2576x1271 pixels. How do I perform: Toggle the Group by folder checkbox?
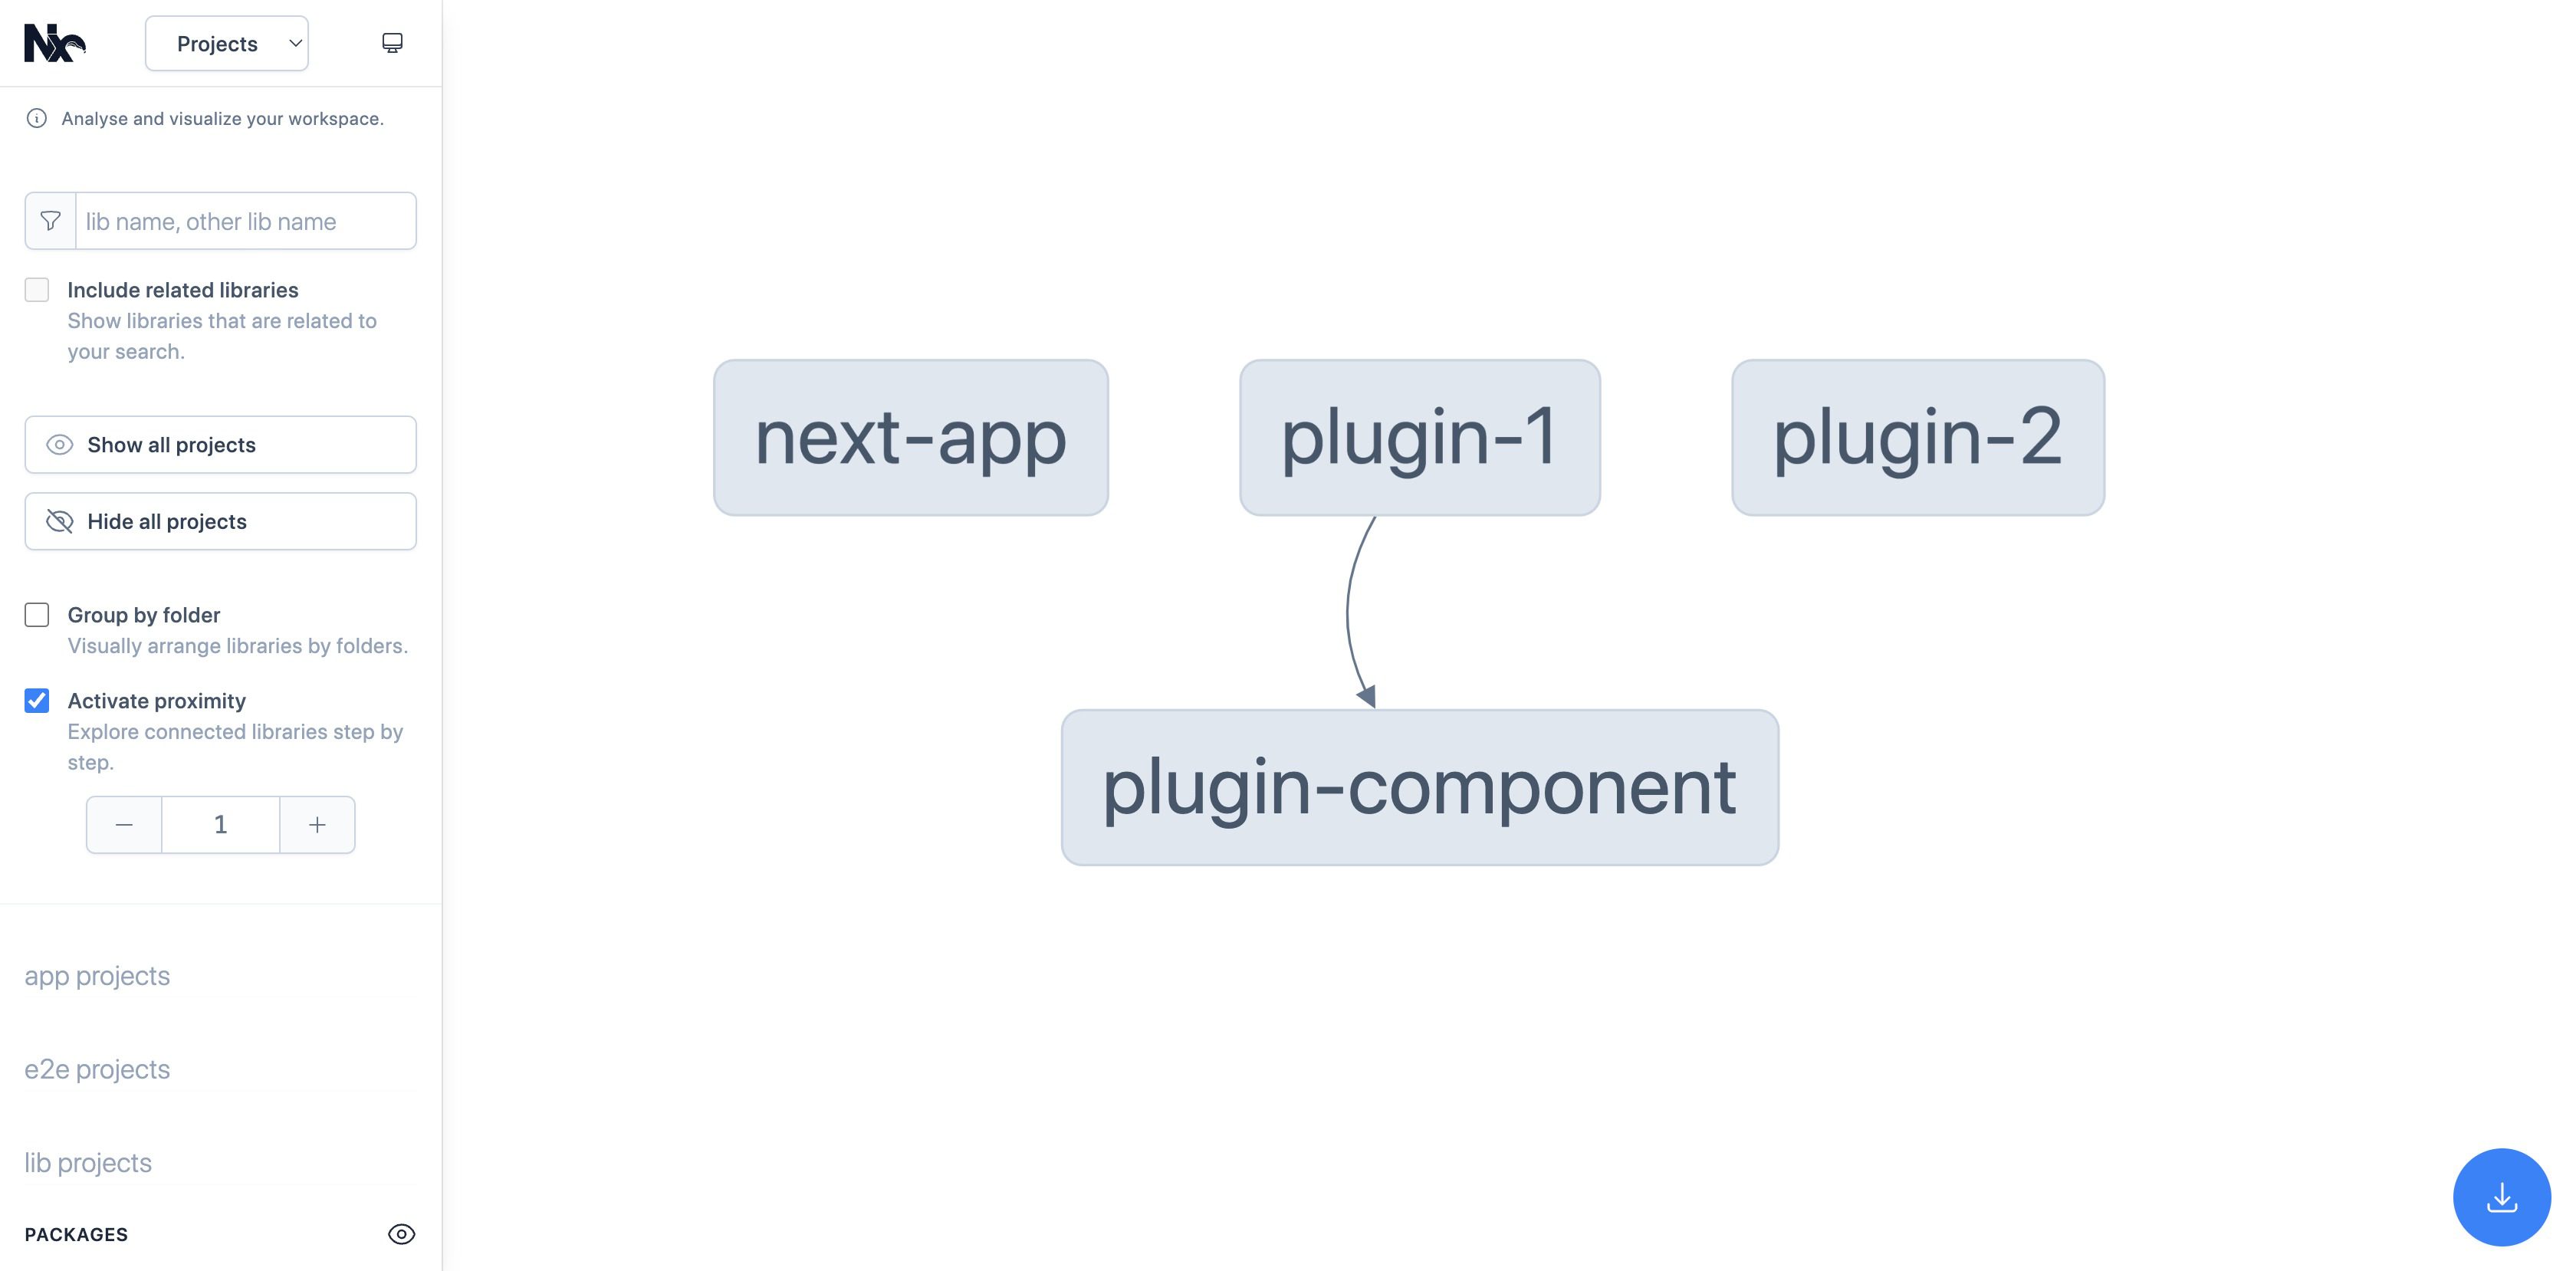[36, 614]
